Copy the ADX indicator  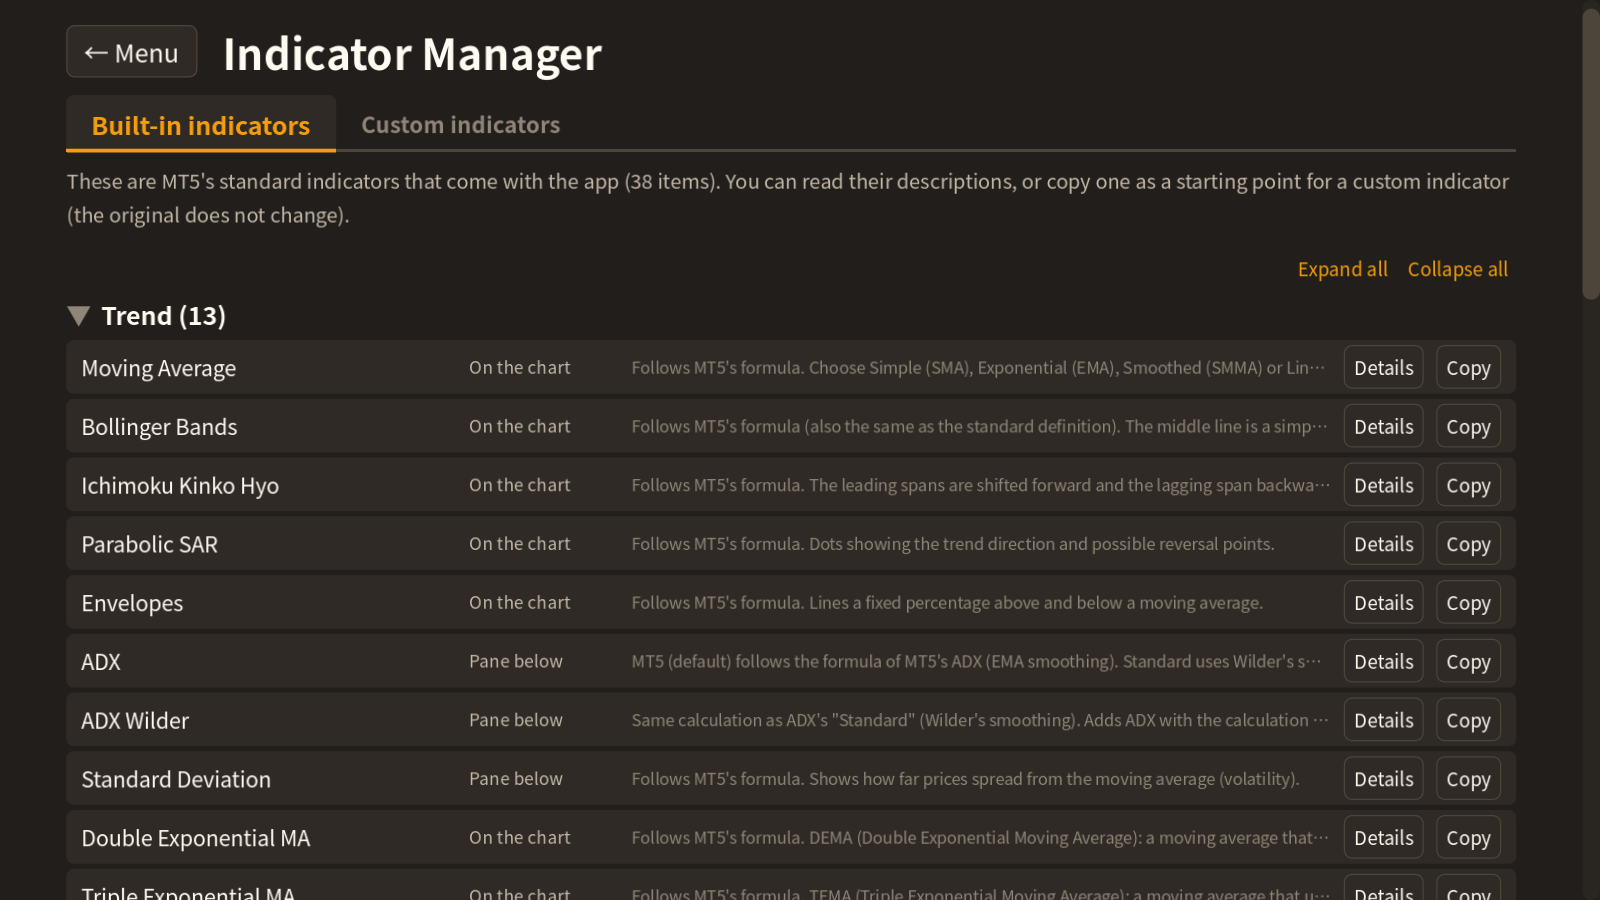pyautogui.click(x=1468, y=662)
